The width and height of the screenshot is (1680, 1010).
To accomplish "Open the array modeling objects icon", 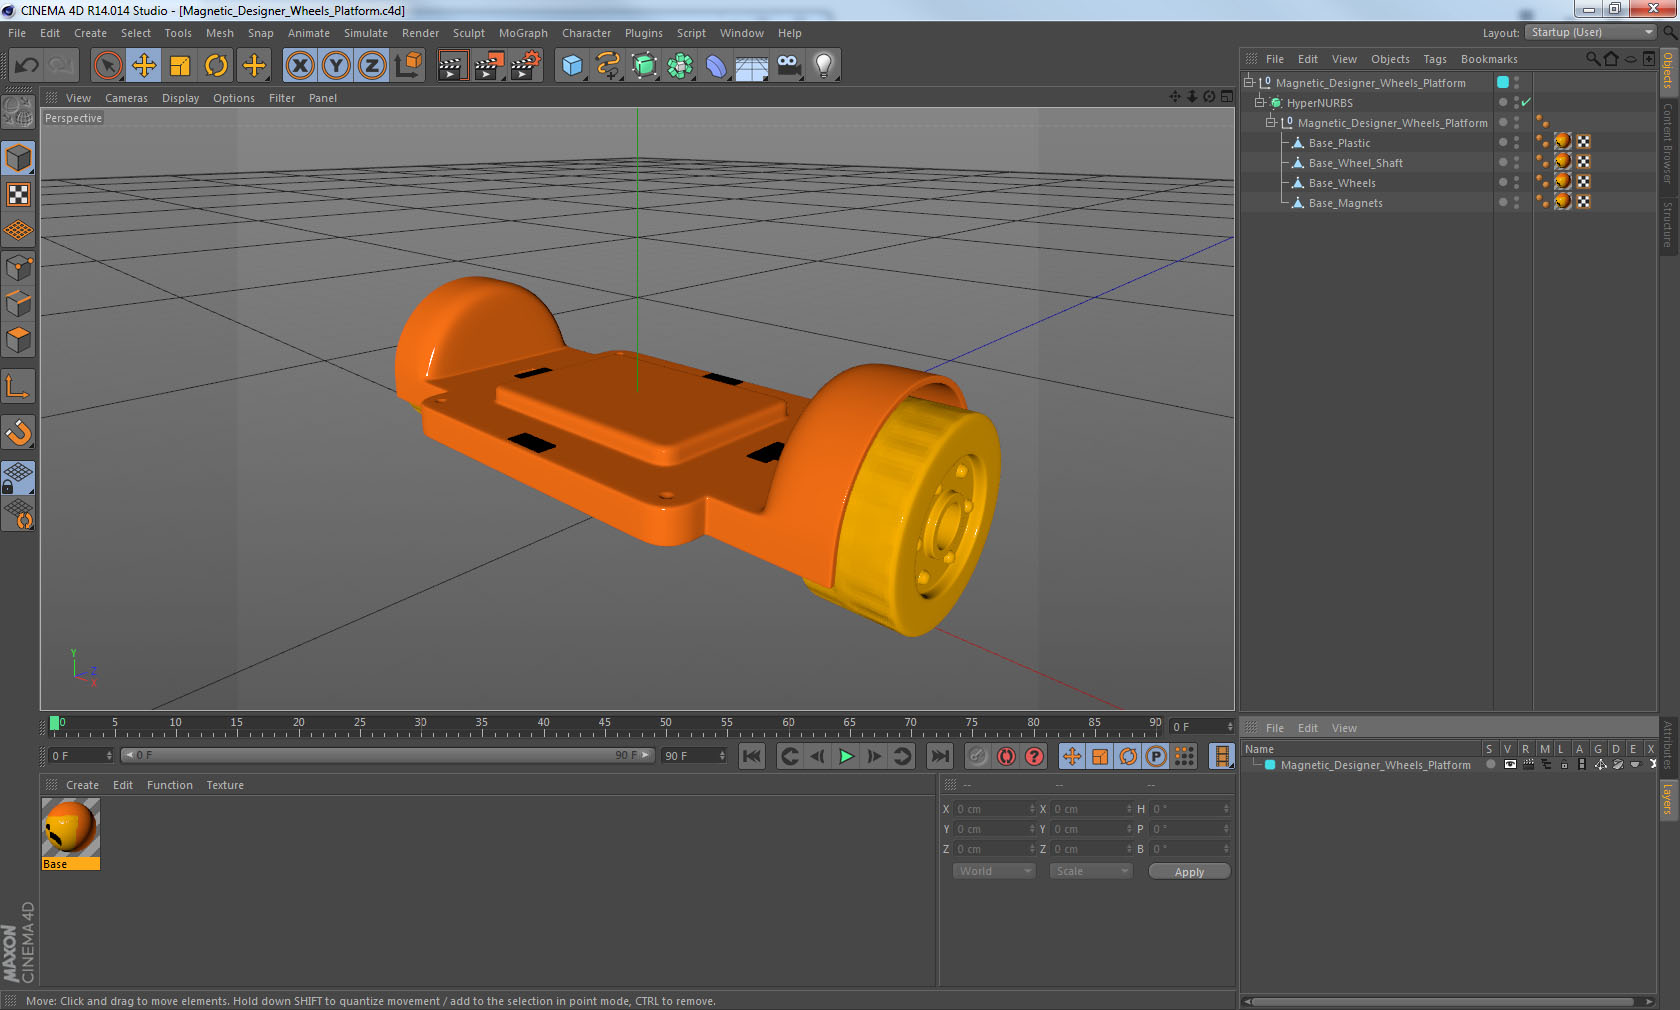I will (680, 66).
